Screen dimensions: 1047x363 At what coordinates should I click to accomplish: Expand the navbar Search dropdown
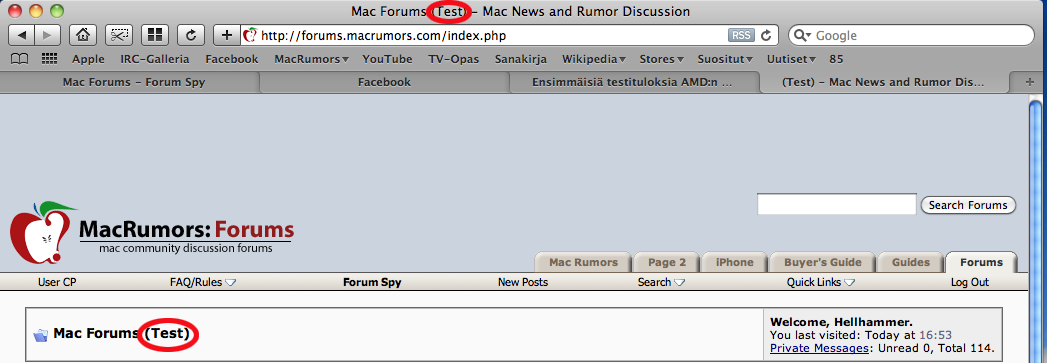661,282
